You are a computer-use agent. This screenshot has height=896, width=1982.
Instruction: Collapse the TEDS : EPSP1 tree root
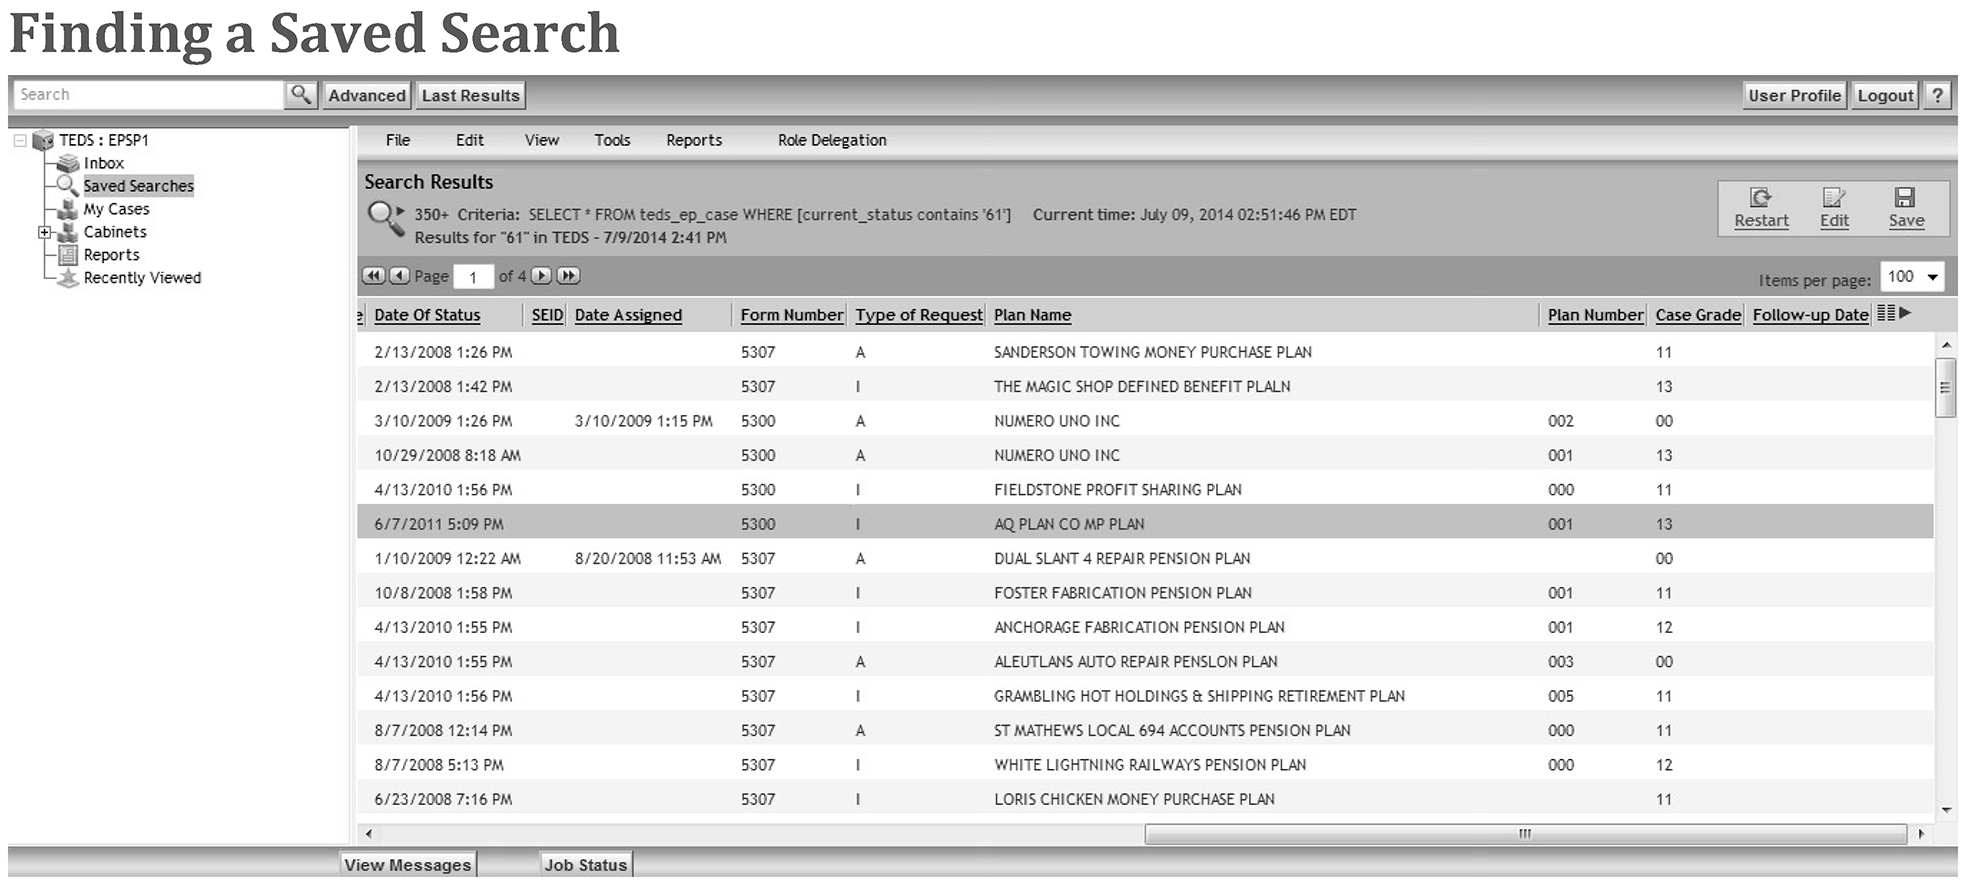point(20,141)
